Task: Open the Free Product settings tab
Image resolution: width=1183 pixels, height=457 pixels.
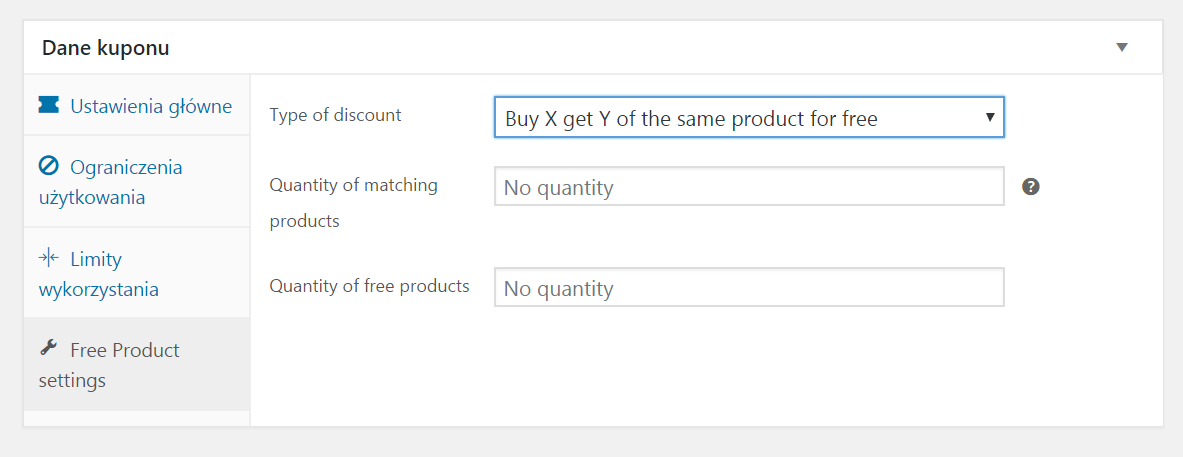Action: pyautogui.click(x=137, y=364)
